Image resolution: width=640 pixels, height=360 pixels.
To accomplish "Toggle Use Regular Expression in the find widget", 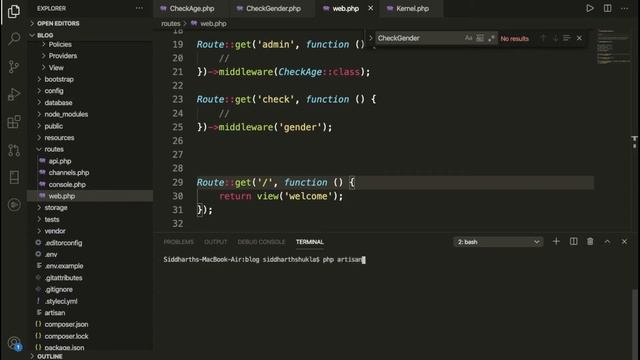I will 491,38.
